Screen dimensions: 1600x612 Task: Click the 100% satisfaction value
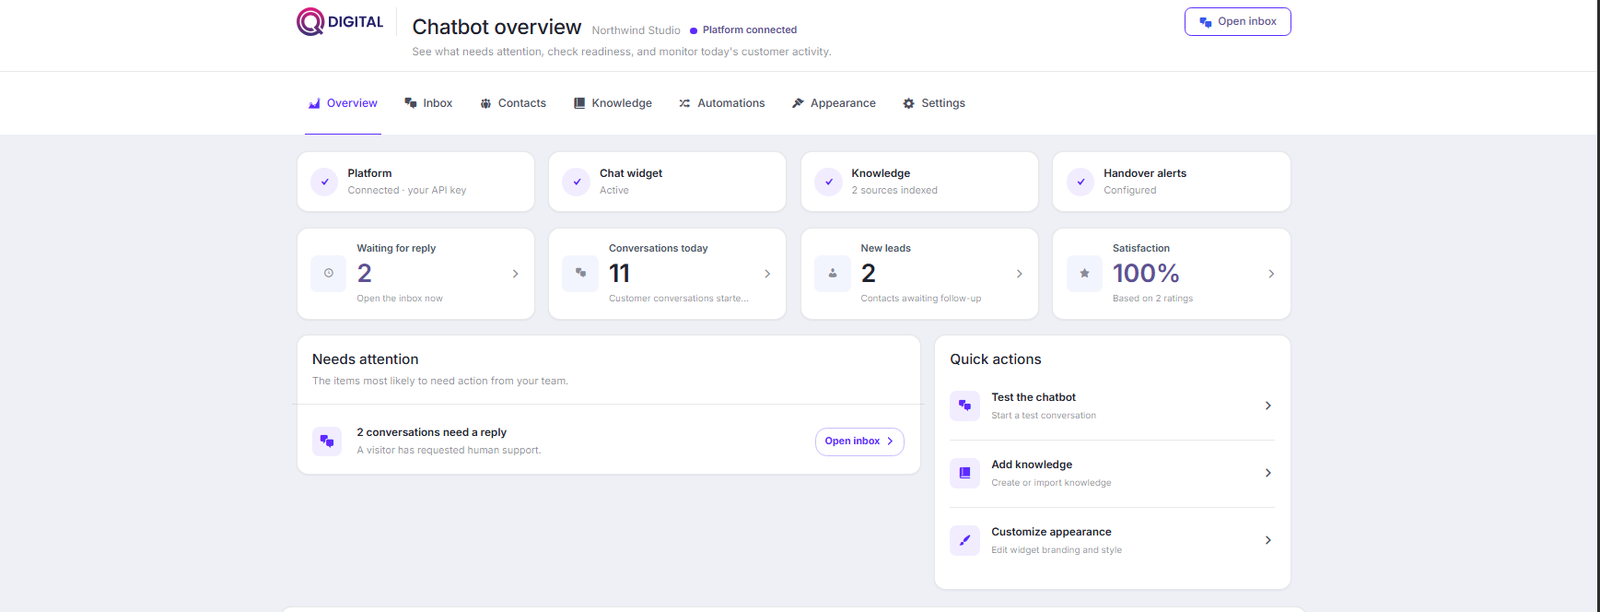(x=1146, y=273)
